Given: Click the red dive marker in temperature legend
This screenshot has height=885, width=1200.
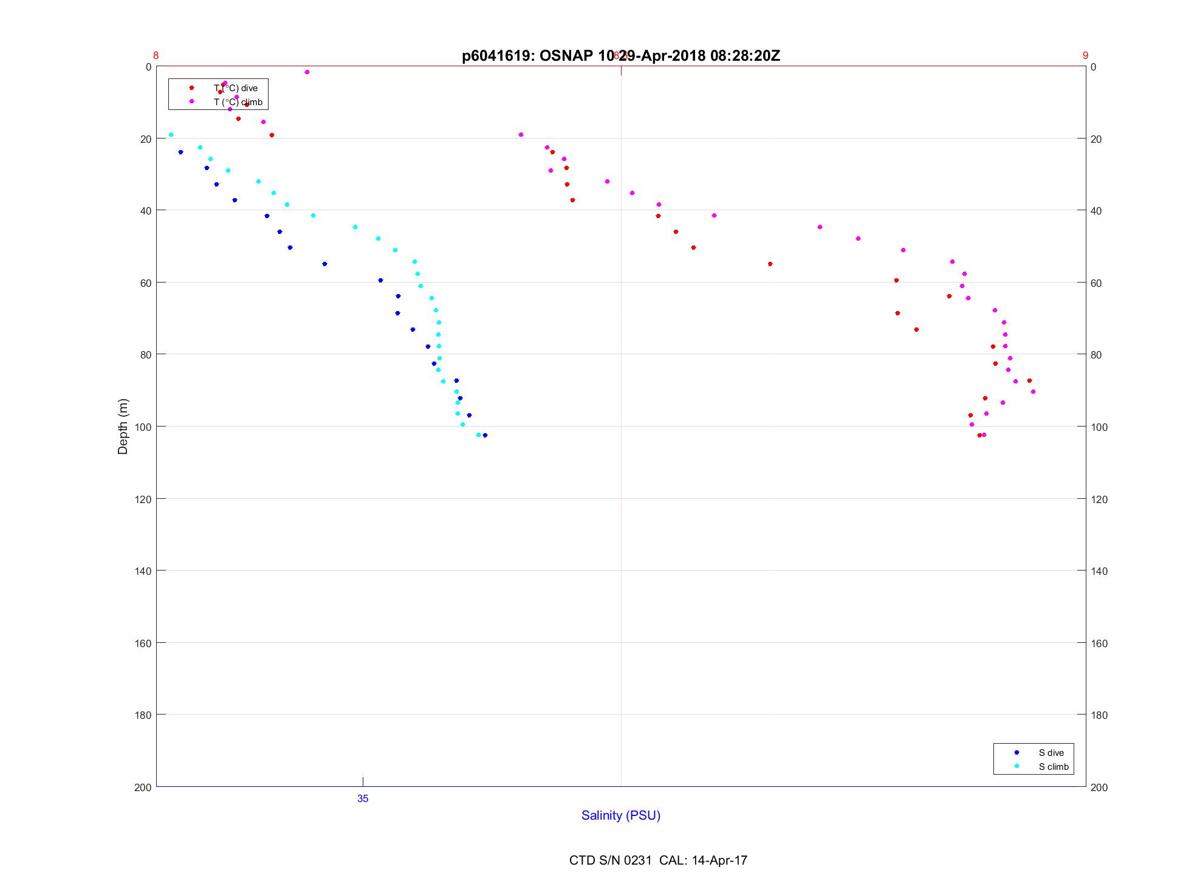Looking at the screenshot, I should tap(191, 88).
